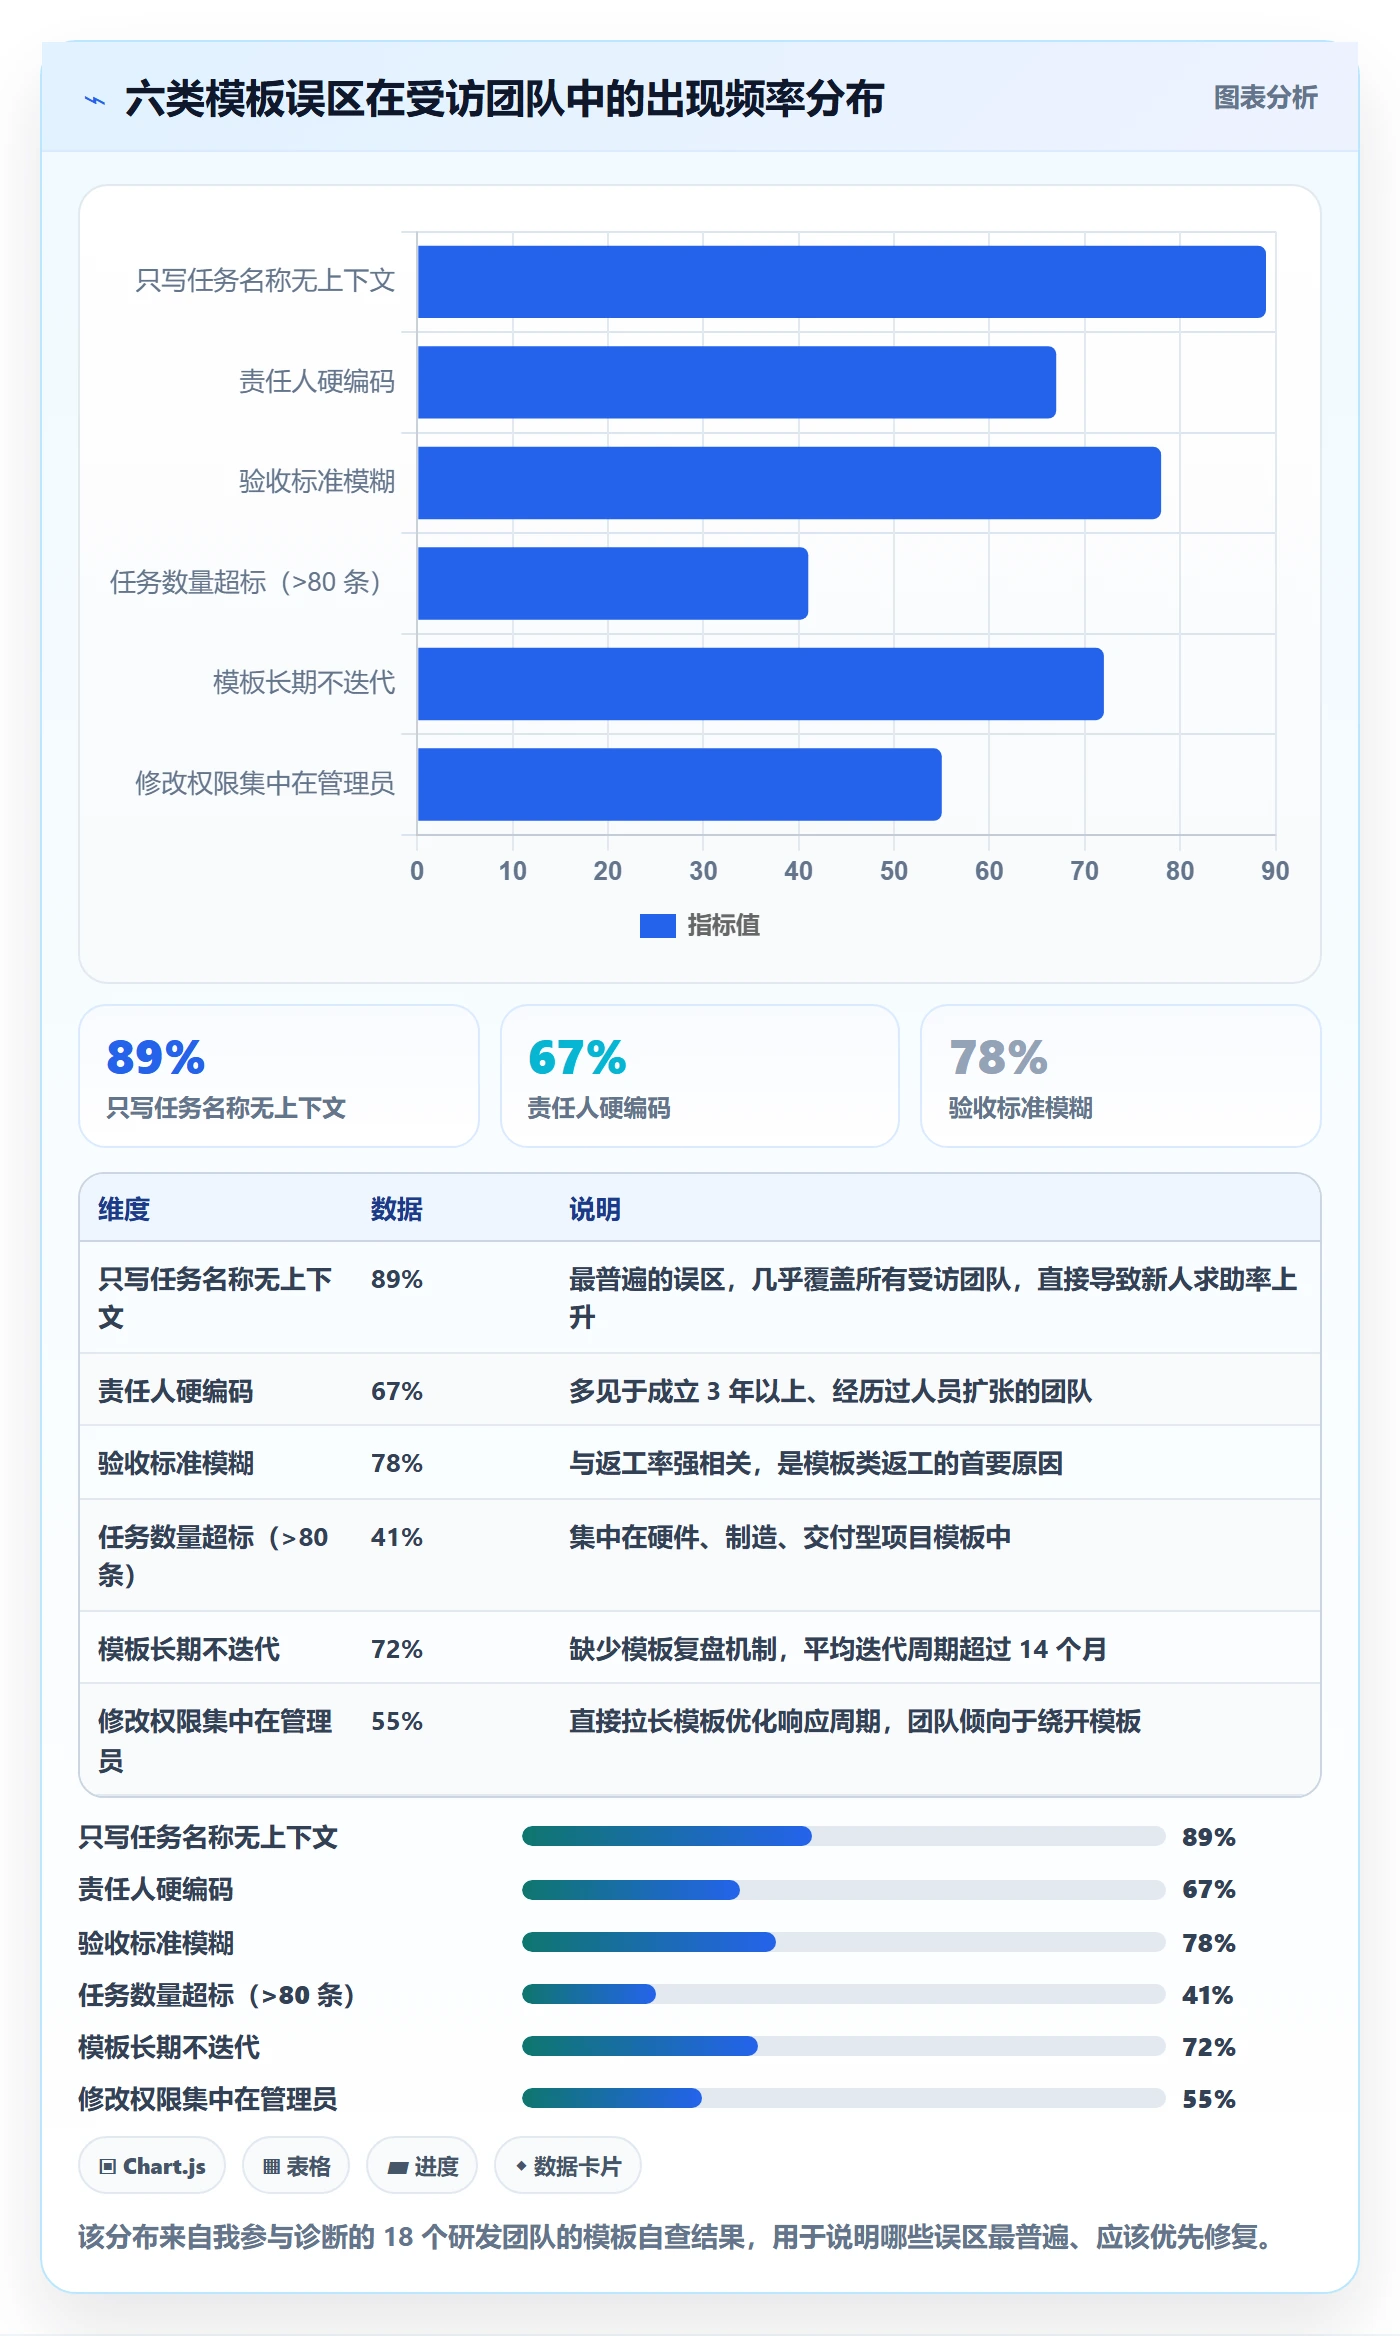Click description 与返工率强相关 in table
This screenshot has width=1400, height=2336.
coord(816,1463)
